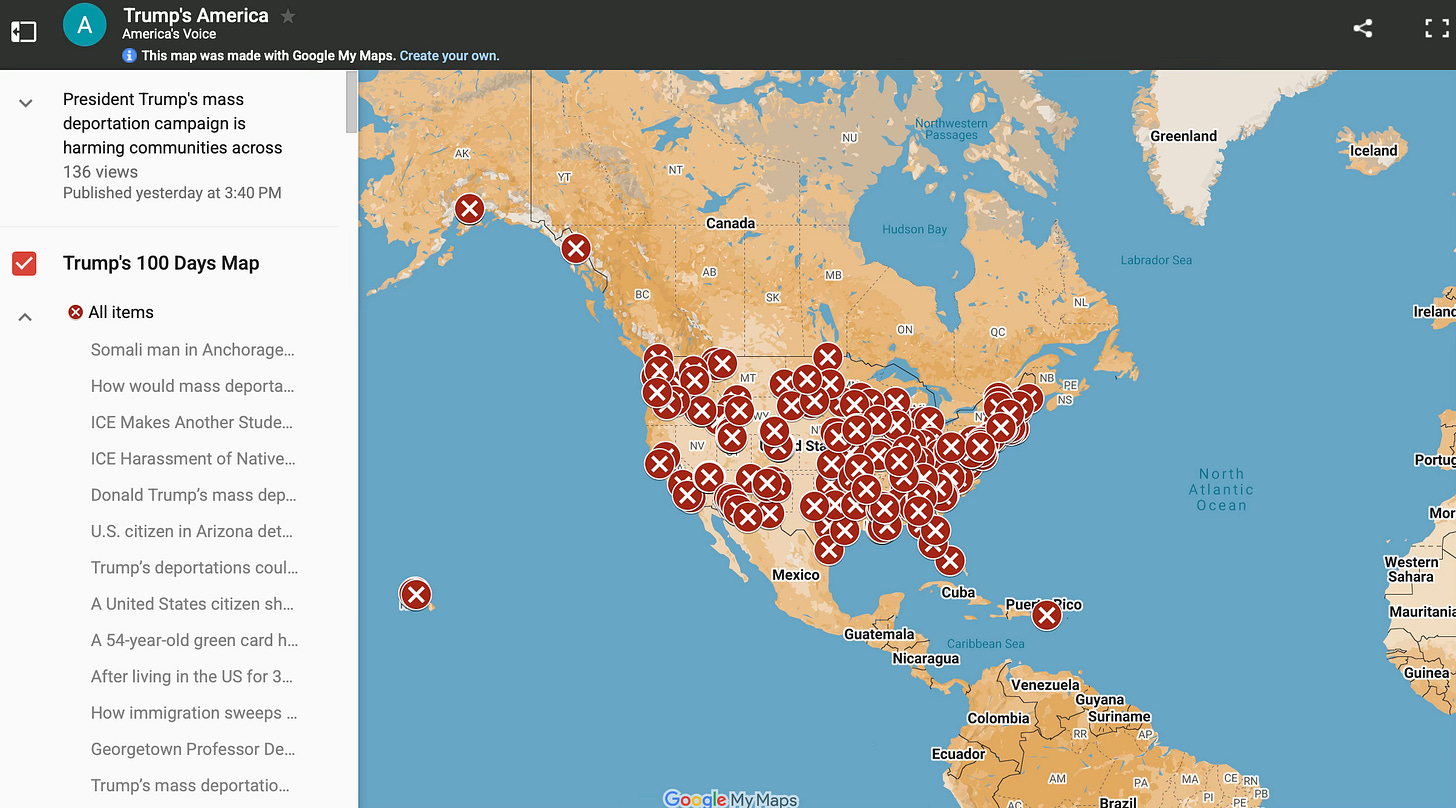Open A 54-year-old green card h... item

(x=194, y=640)
